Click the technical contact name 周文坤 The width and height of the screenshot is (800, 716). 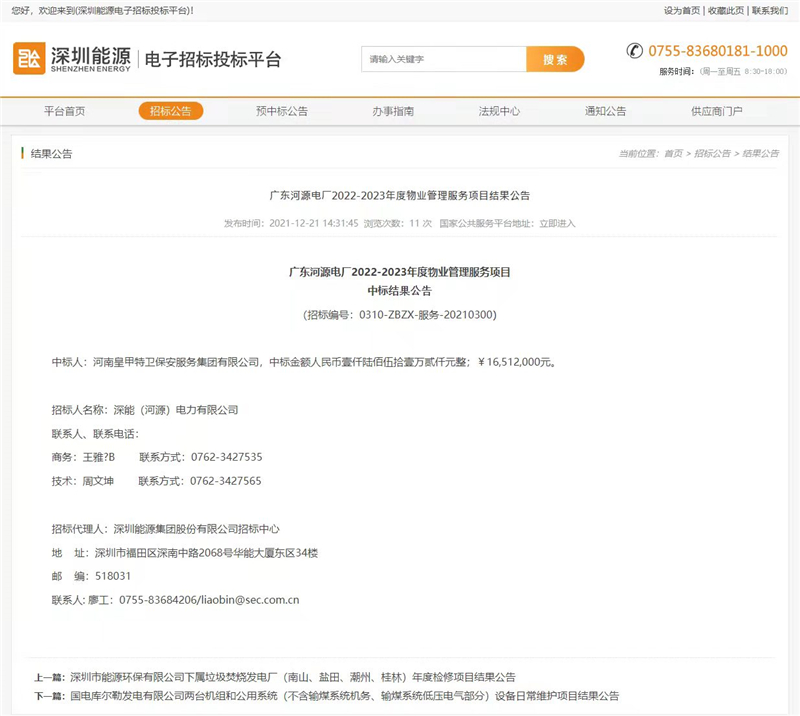coord(98,481)
